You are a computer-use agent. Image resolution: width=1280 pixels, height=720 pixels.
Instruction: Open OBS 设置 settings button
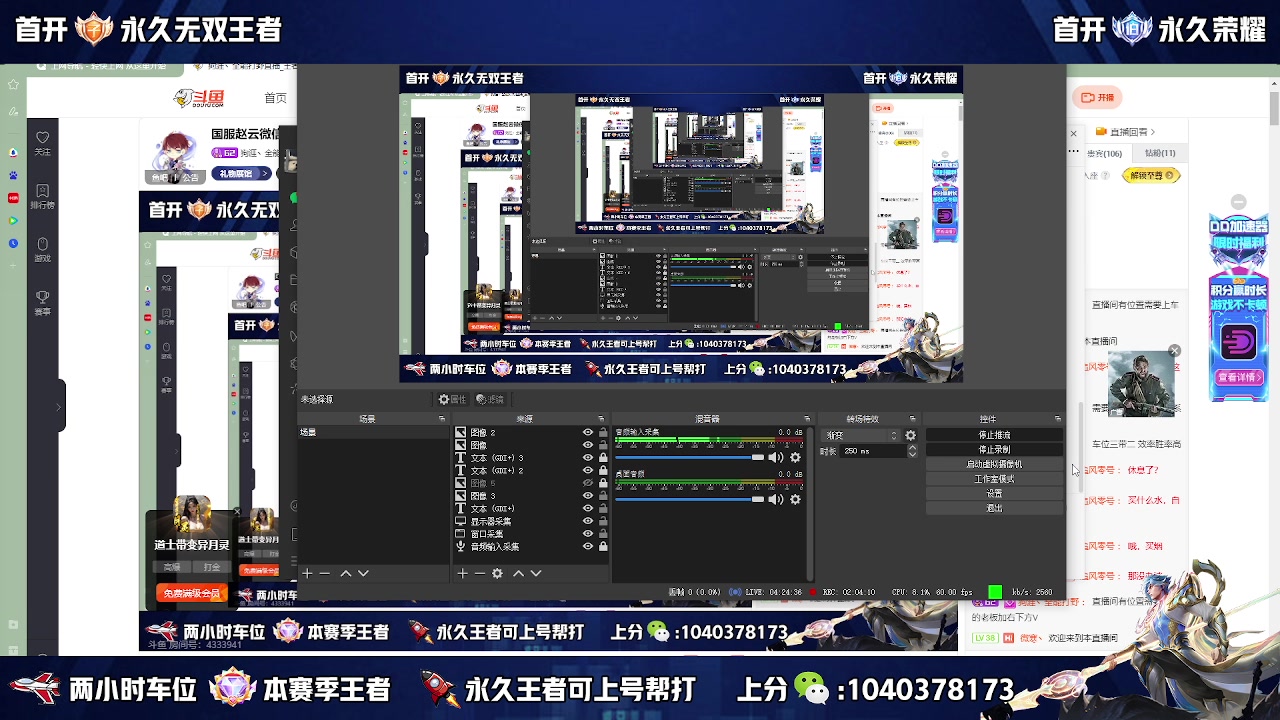point(994,493)
